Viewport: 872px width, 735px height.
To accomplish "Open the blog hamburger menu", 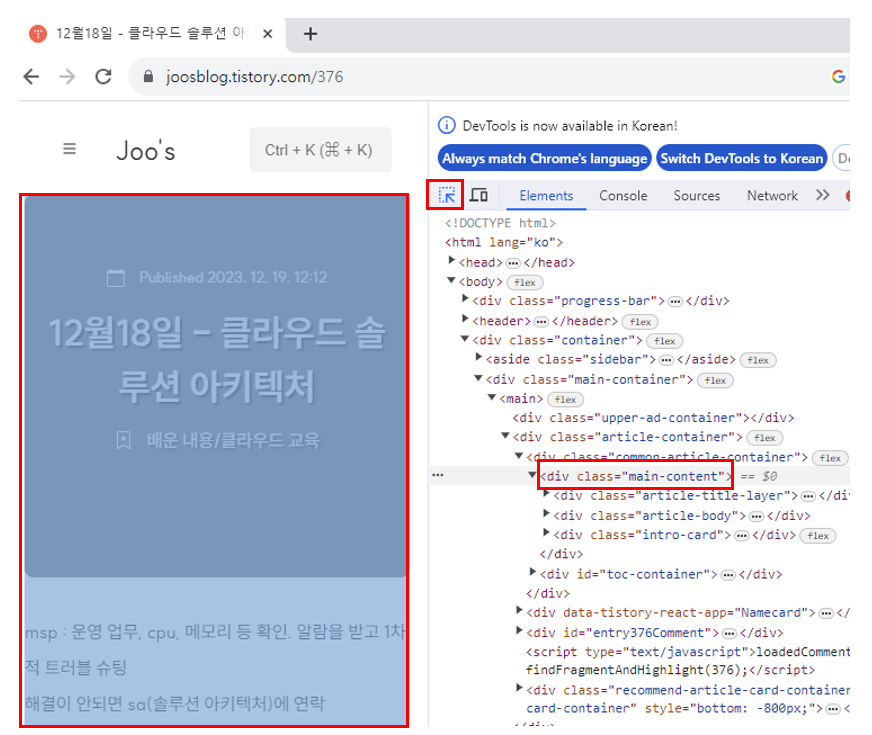I will pyautogui.click(x=70, y=149).
